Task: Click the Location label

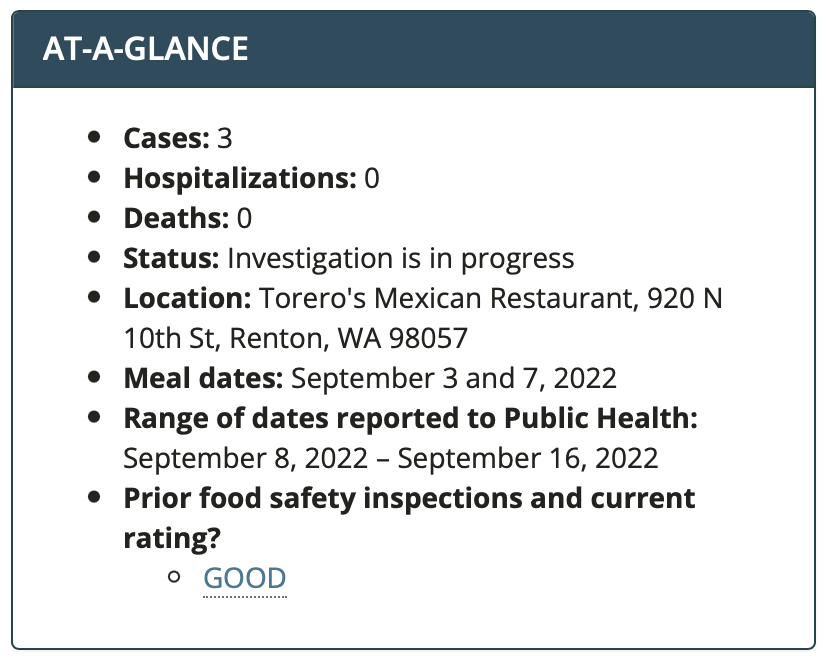Action: (187, 298)
